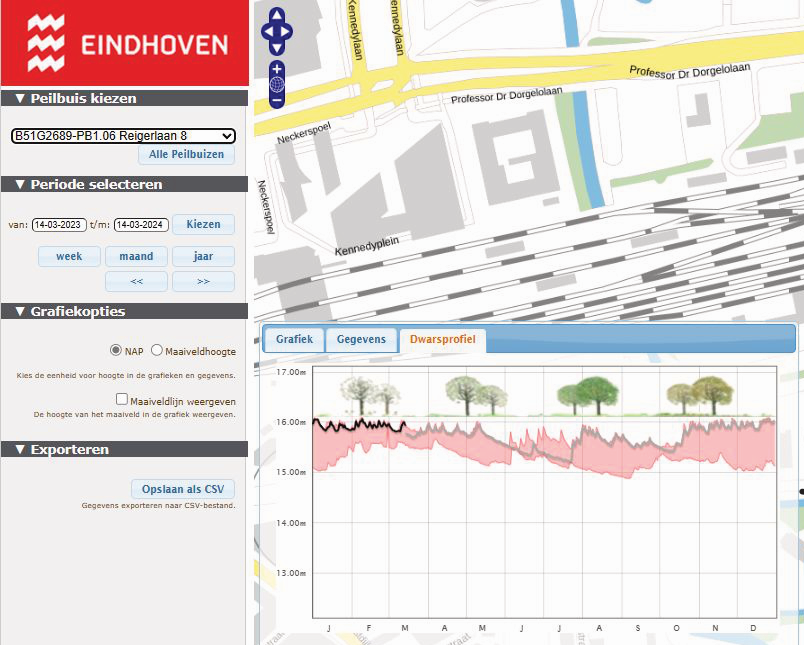Go to previous period with << button
The width and height of the screenshot is (804, 645).
pos(136,281)
